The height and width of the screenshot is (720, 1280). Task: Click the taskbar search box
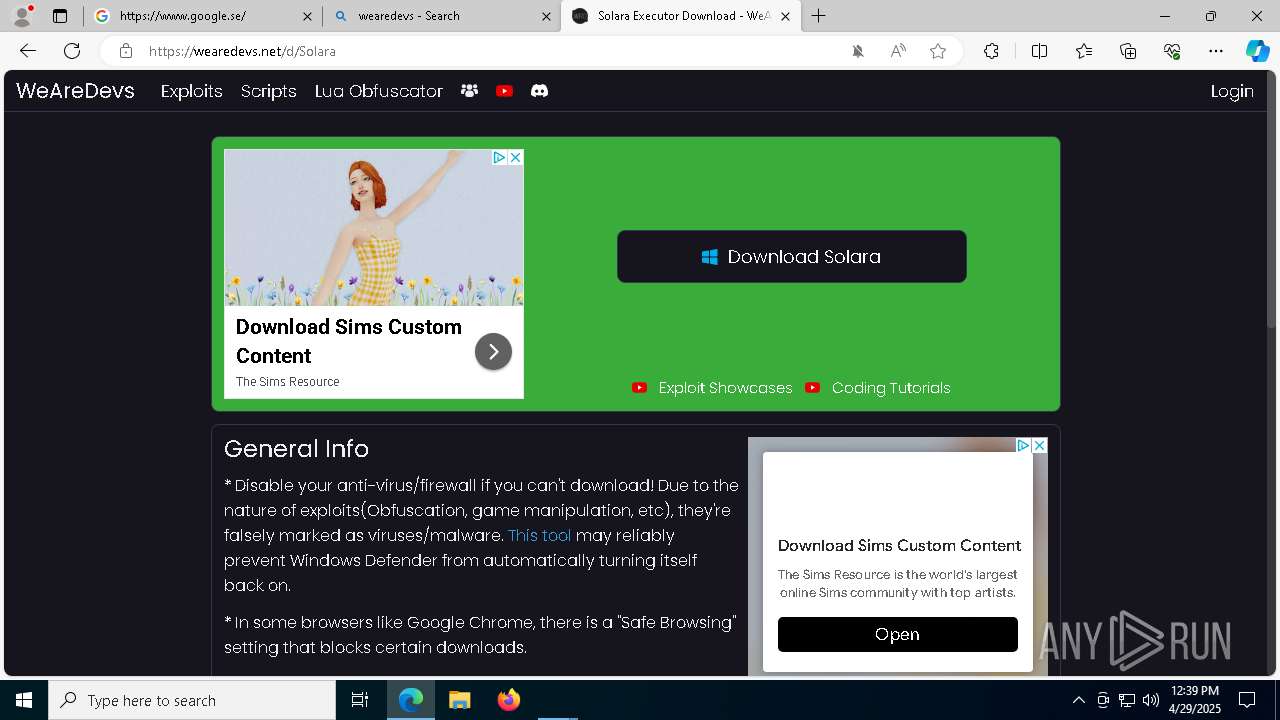coord(192,700)
